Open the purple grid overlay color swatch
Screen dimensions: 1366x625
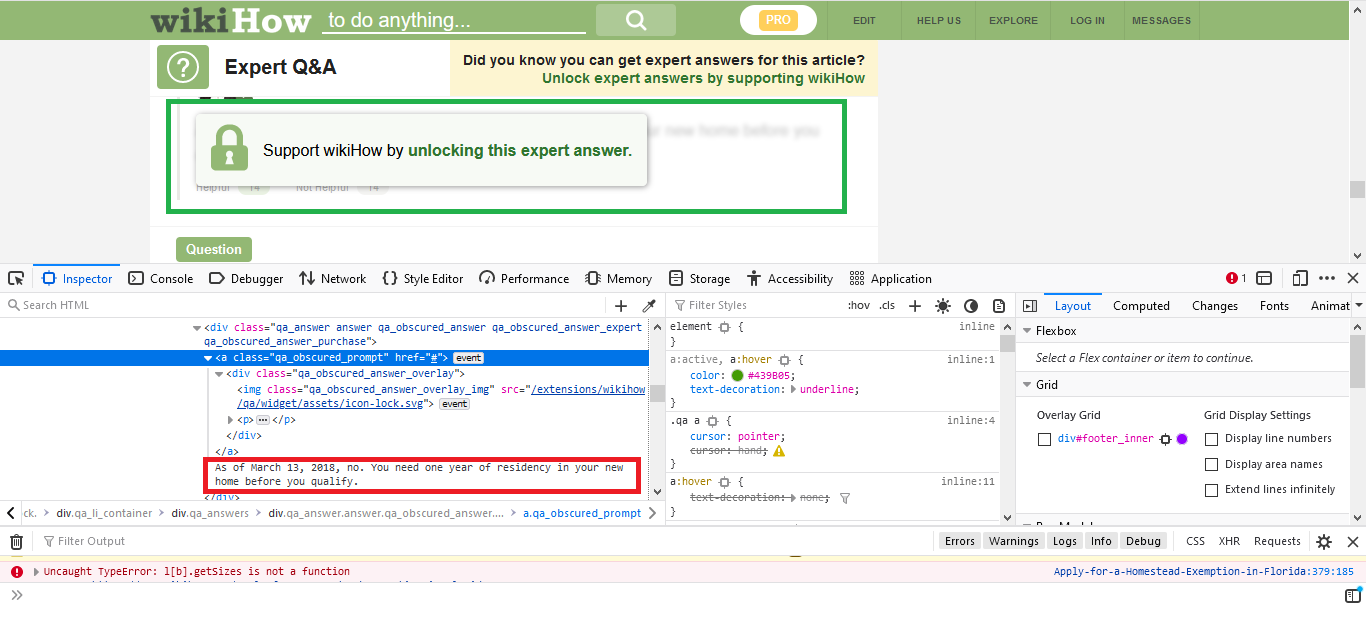(1182, 439)
